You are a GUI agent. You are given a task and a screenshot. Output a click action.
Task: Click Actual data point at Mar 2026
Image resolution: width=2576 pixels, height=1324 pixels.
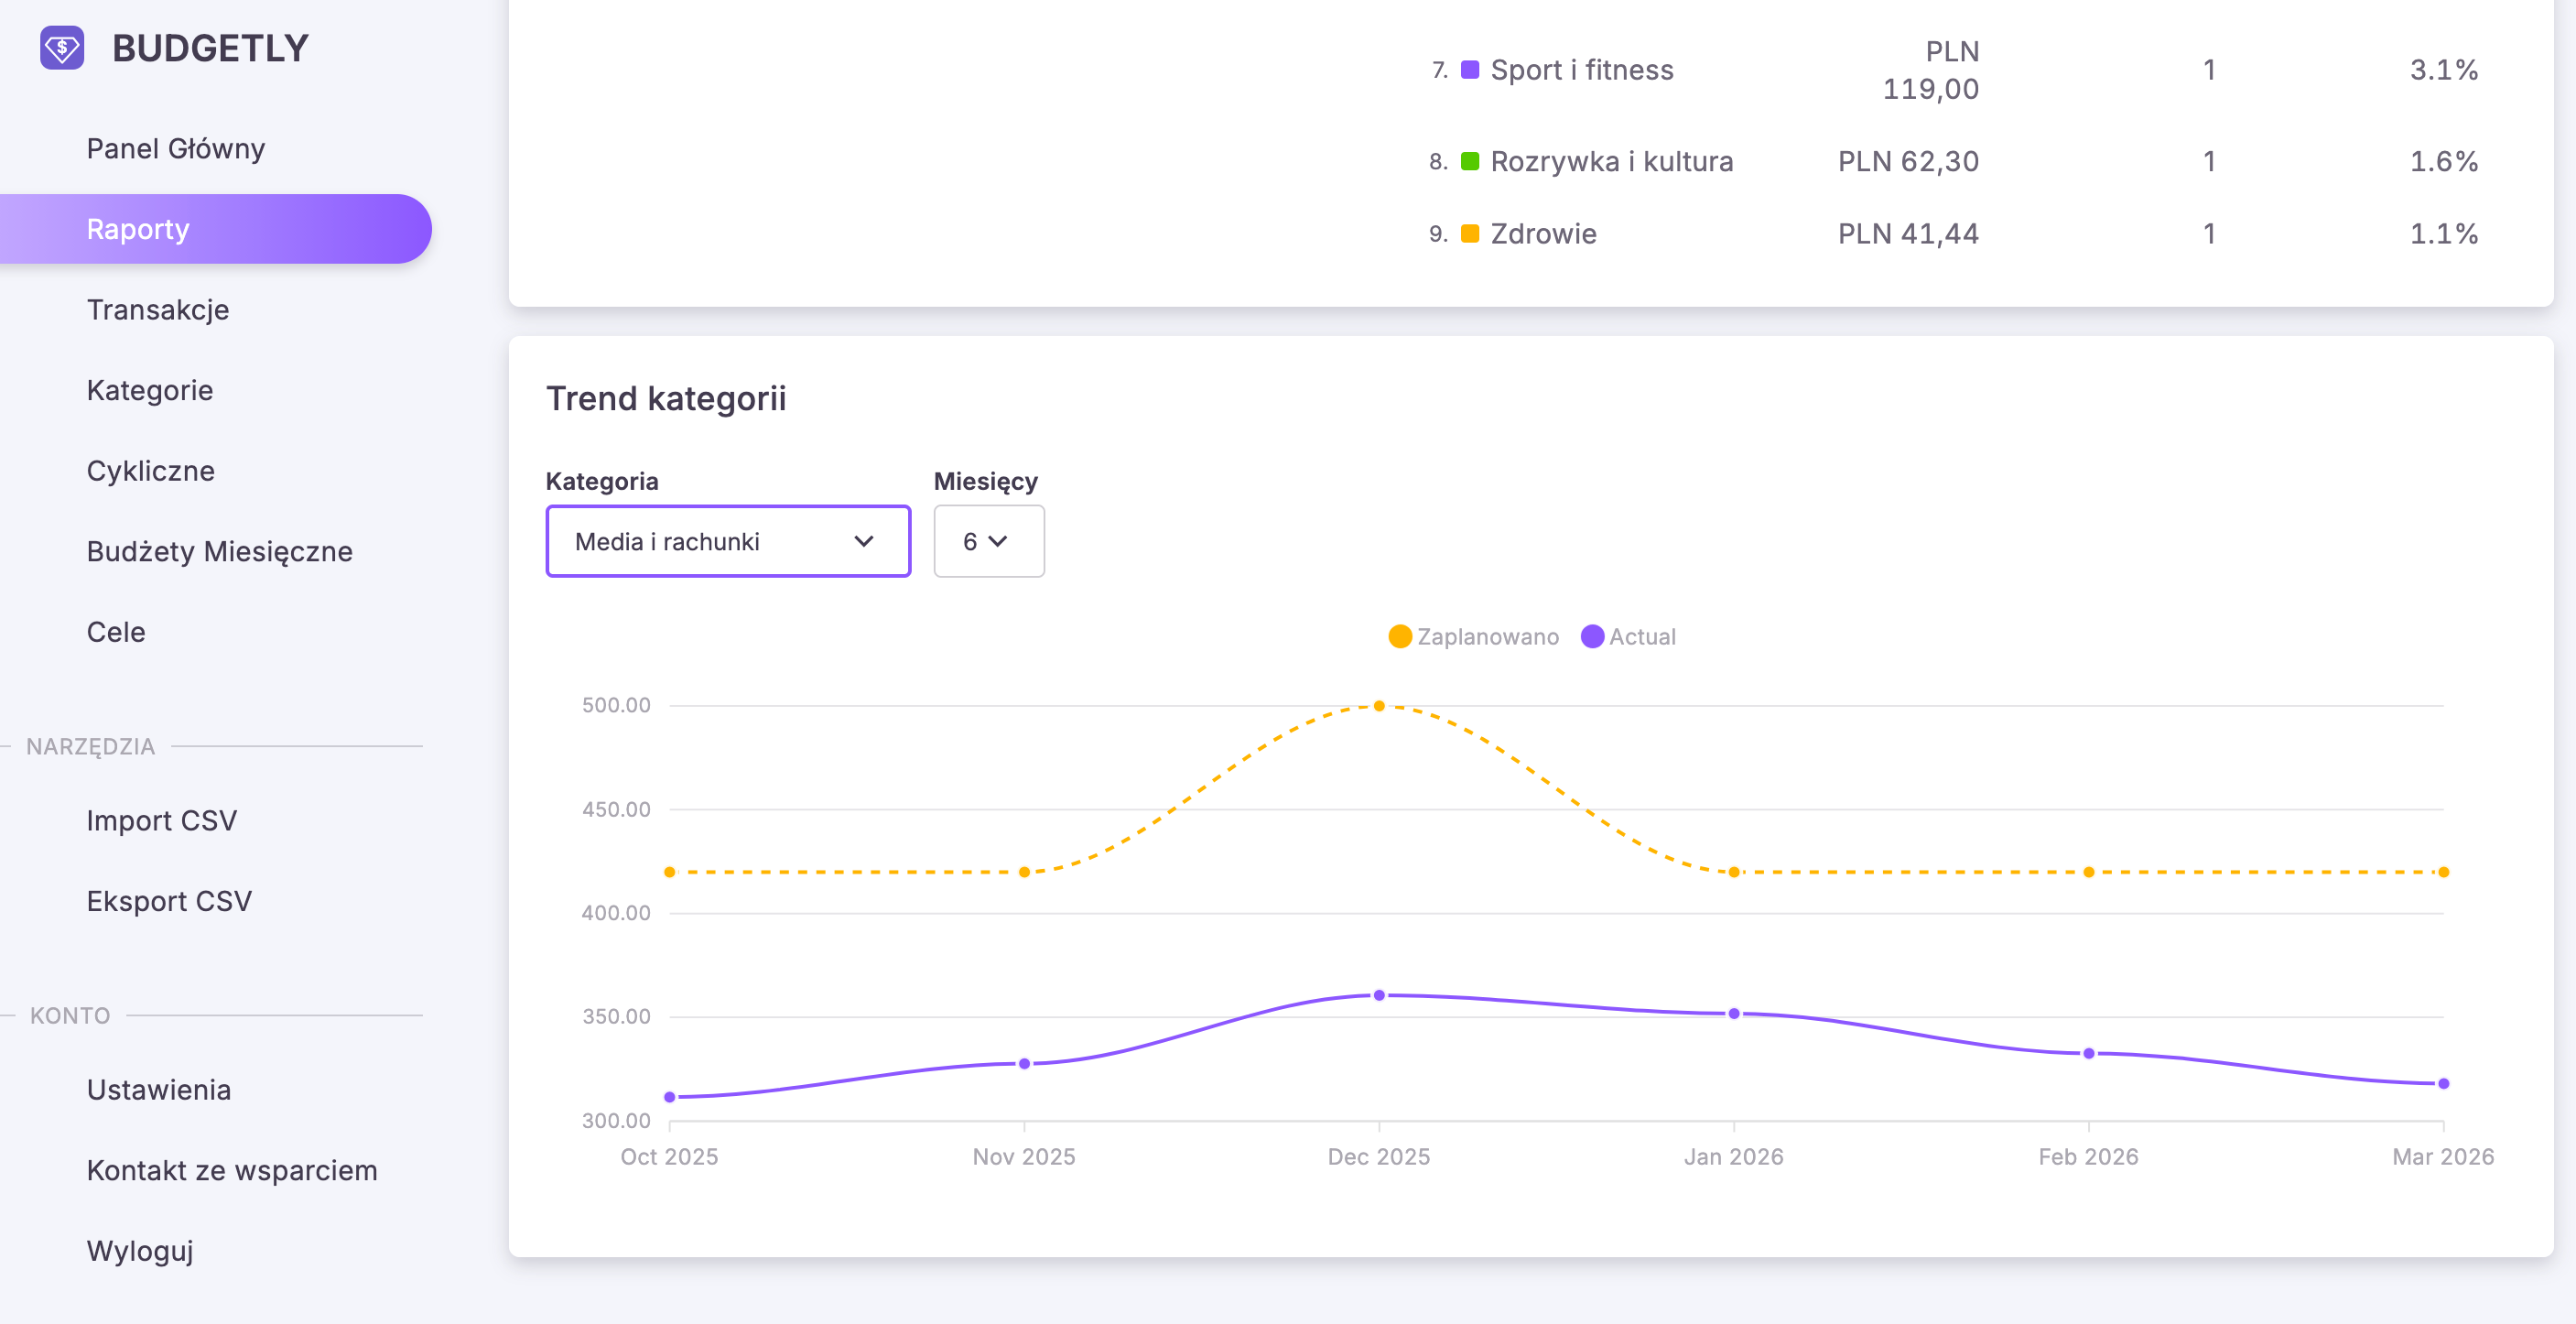coord(2444,1084)
